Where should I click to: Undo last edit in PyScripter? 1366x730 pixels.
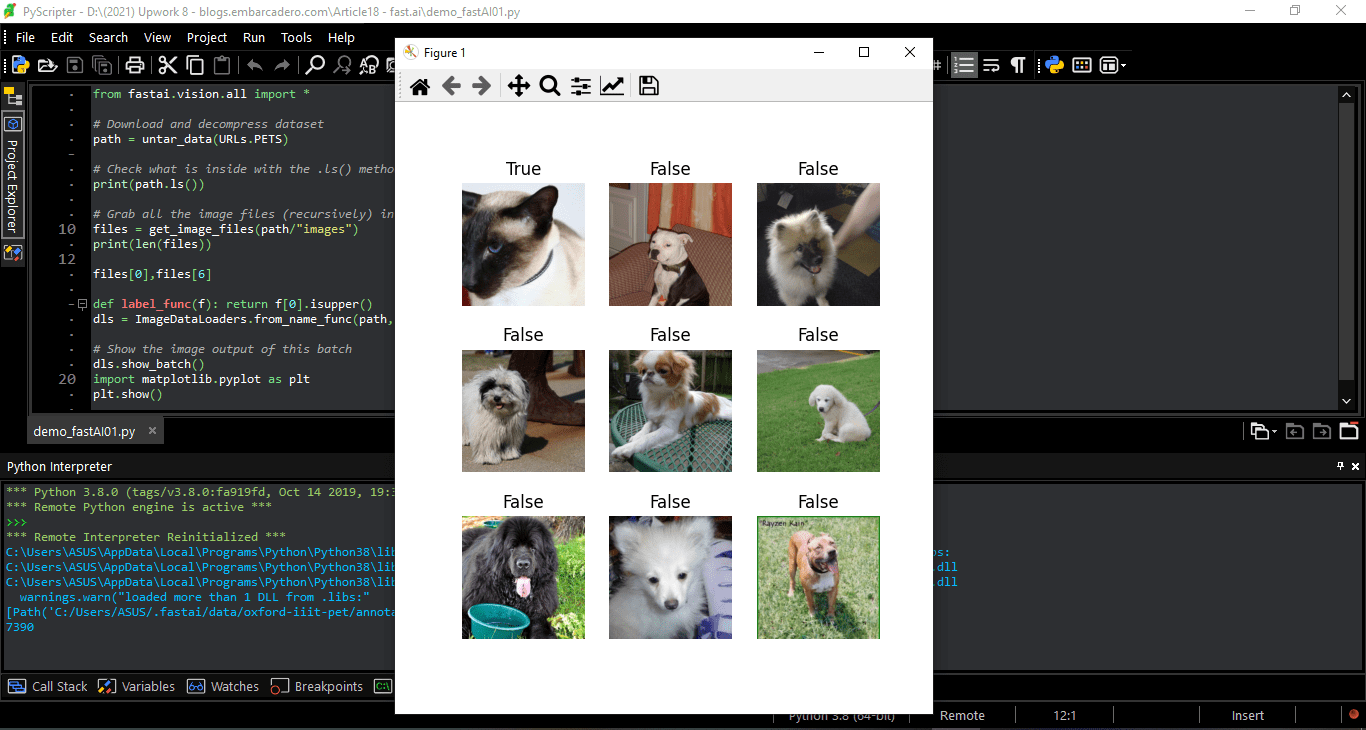click(x=255, y=65)
